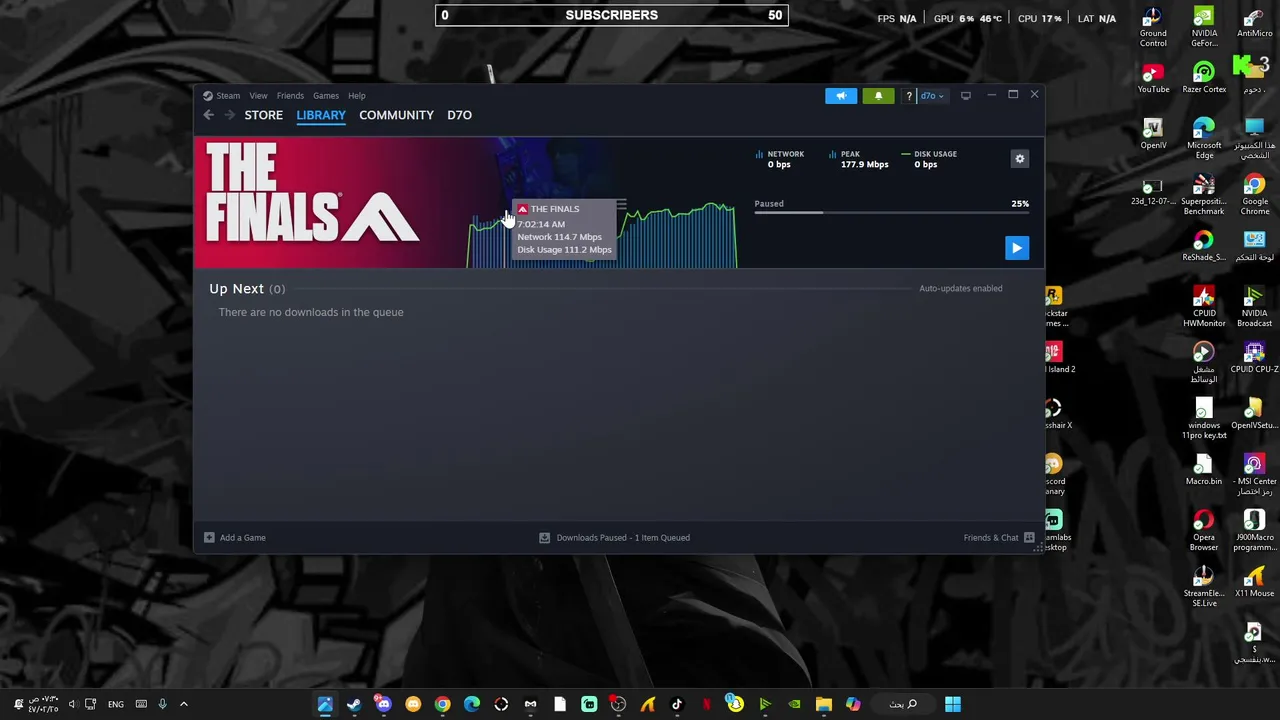Screen dimensions: 1280x720
Task: Open Google Chrome desktop shortcut
Action: click(x=1254, y=196)
